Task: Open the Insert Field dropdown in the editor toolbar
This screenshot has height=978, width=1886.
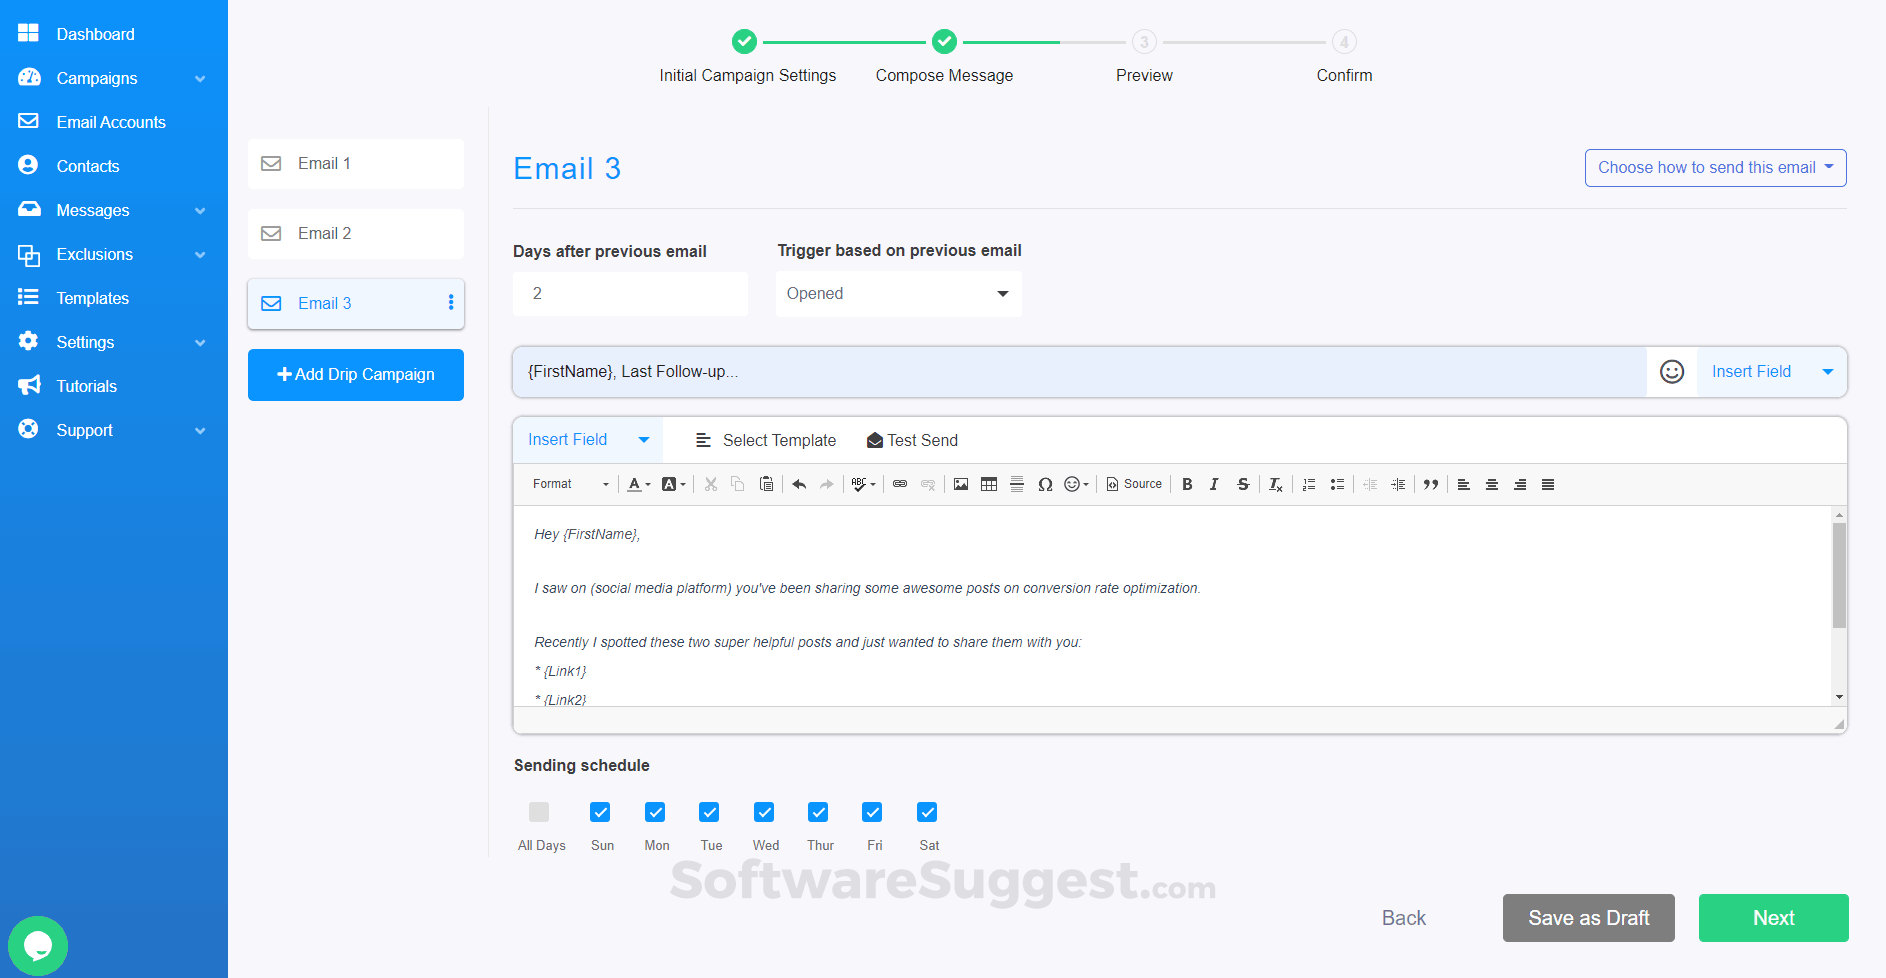Action: point(586,439)
